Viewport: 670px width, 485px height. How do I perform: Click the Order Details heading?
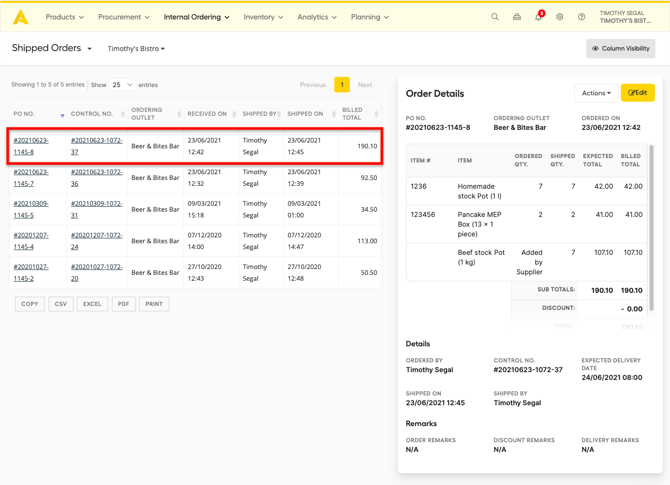pos(435,94)
